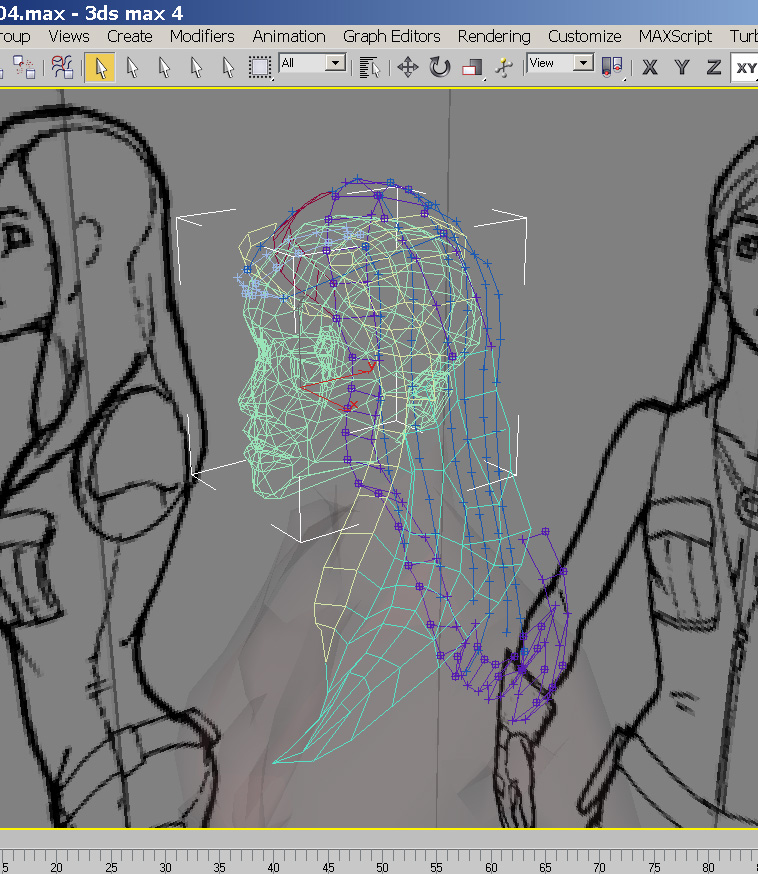Viewport: 758px width, 874px height.
Task: Pick the Select and Scale tool
Action: pyautogui.click(x=471, y=68)
